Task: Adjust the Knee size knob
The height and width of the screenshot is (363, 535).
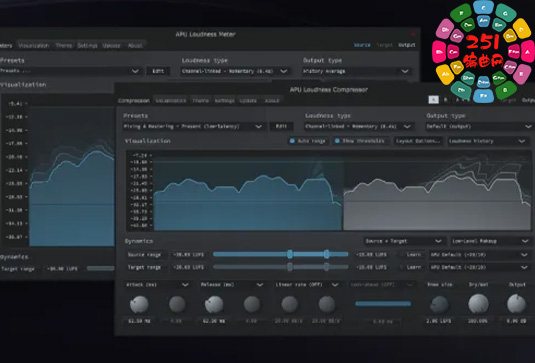Action: pos(439,304)
